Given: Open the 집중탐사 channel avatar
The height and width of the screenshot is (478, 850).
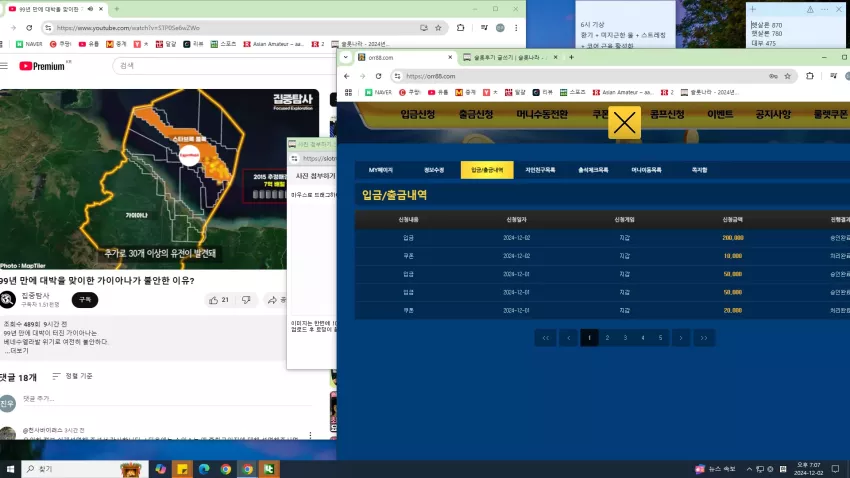Looking at the screenshot, I should (8, 299).
